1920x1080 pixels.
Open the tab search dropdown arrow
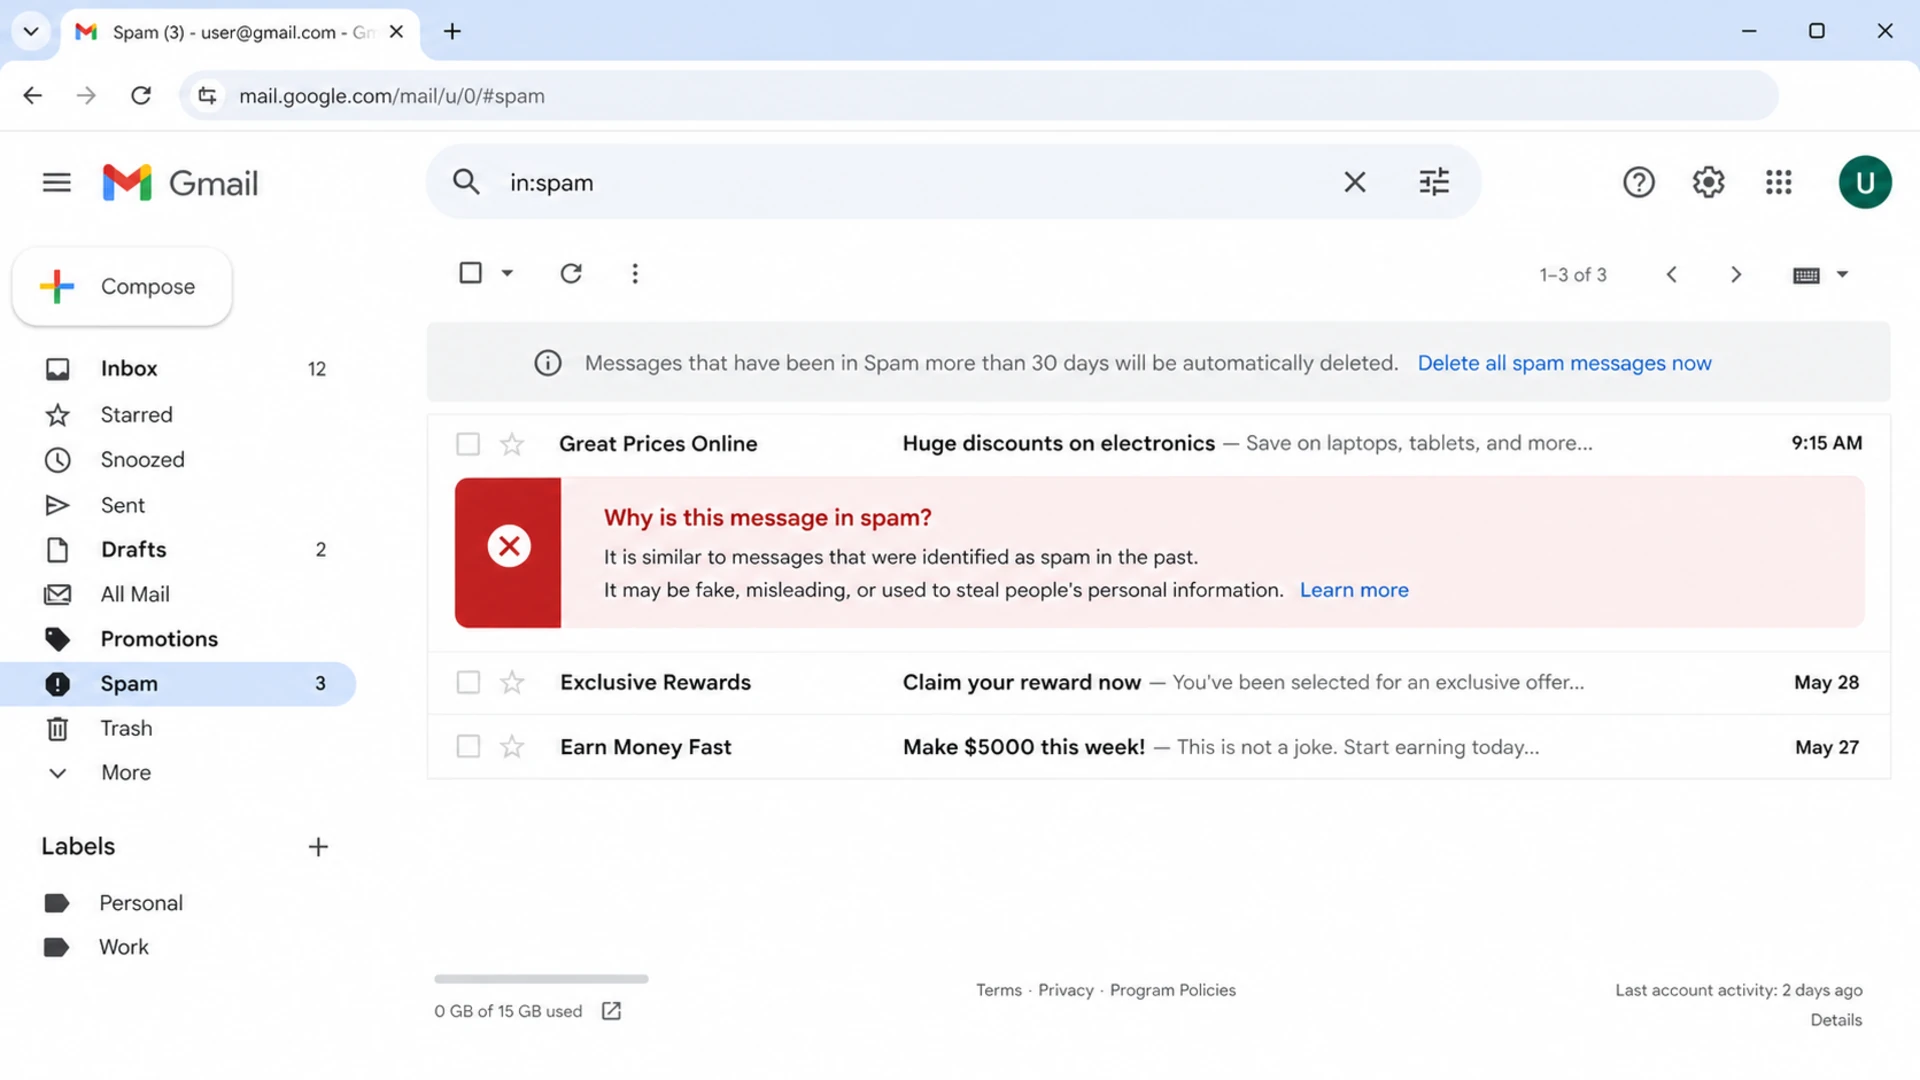click(31, 32)
